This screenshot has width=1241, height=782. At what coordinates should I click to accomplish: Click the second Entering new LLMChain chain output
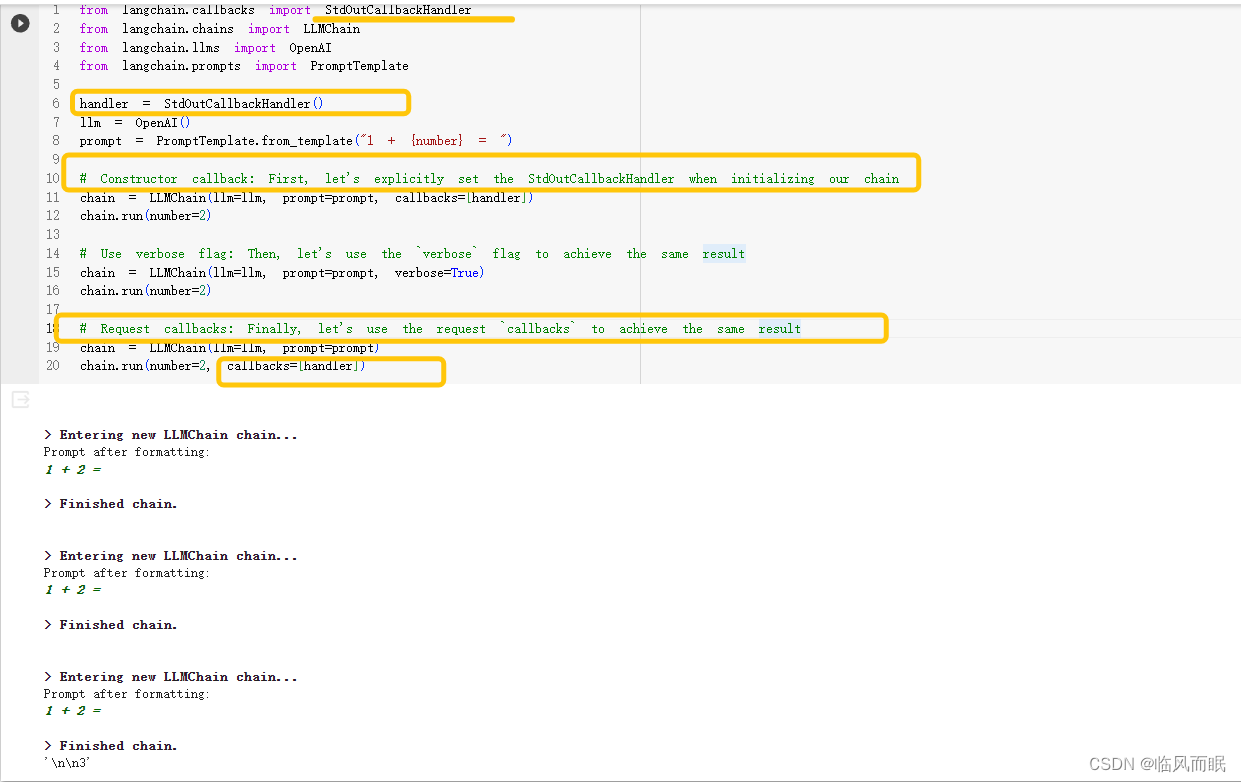click(x=171, y=556)
